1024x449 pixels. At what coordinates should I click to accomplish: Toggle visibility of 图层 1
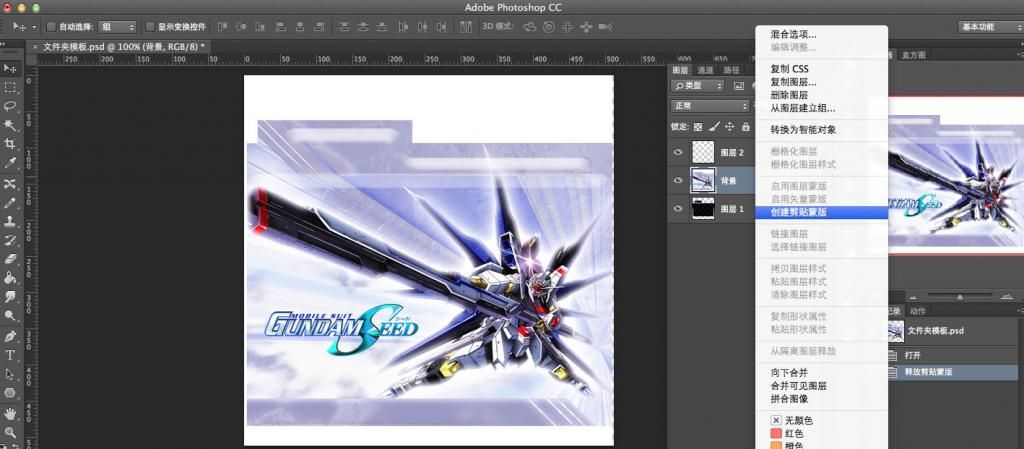[679, 209]
